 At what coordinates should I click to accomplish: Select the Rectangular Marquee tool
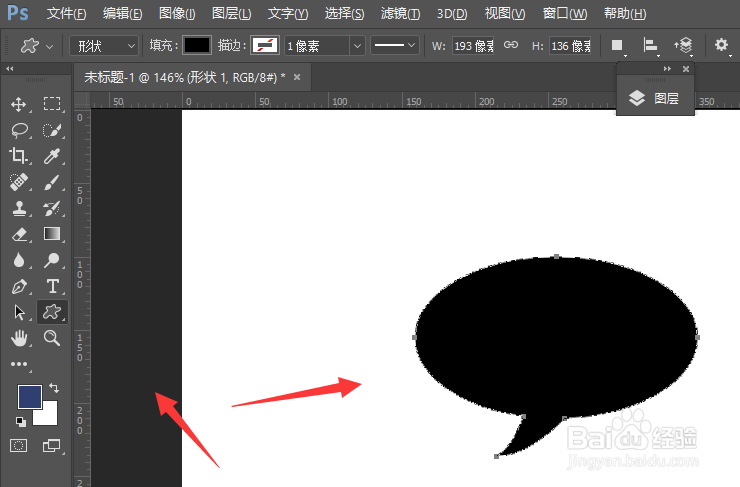(52, 104)
